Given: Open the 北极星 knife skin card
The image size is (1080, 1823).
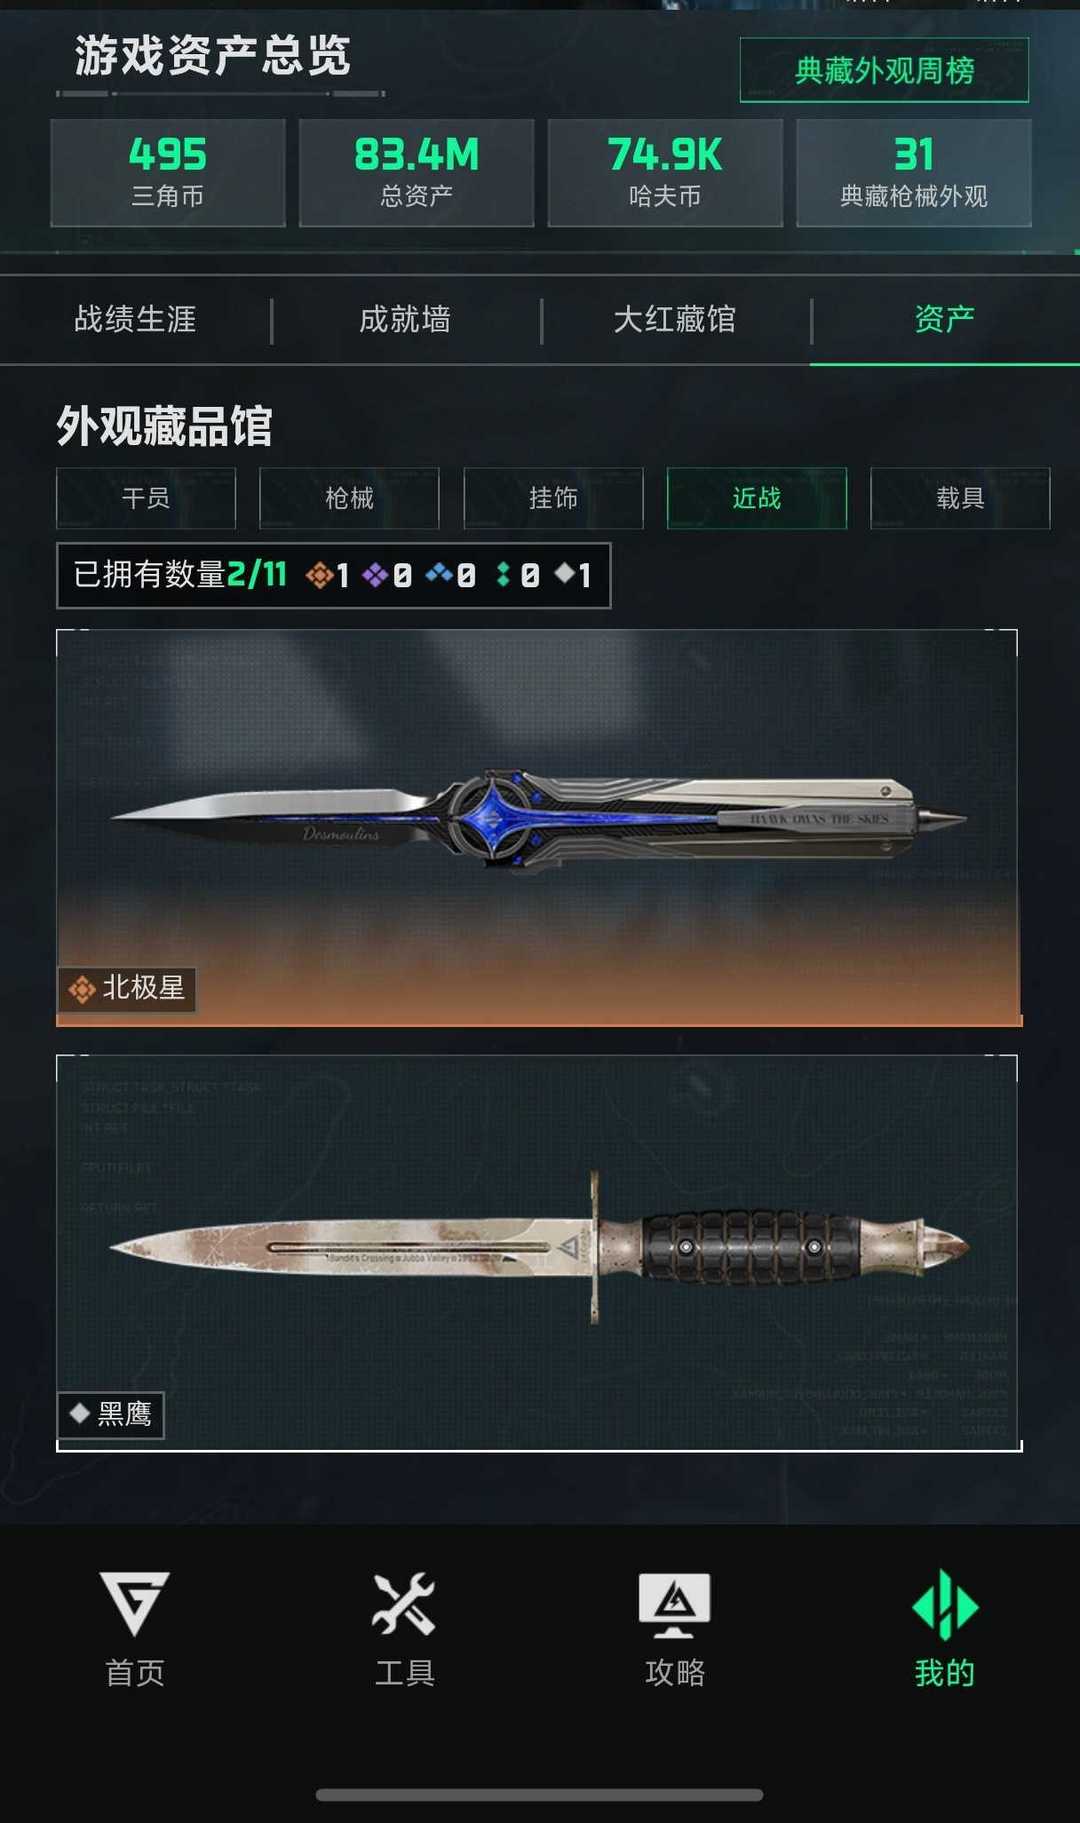Looking at the screenshot, I should (539, 828).
